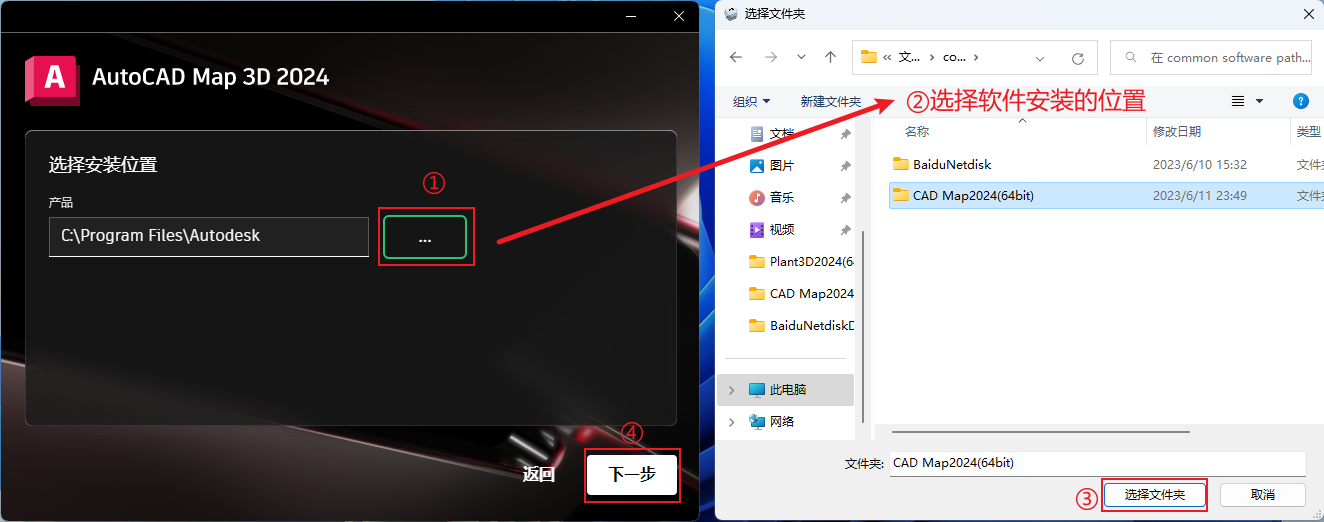Select BaiduNetdiskD folder in navigation pane

click(800, 325)
